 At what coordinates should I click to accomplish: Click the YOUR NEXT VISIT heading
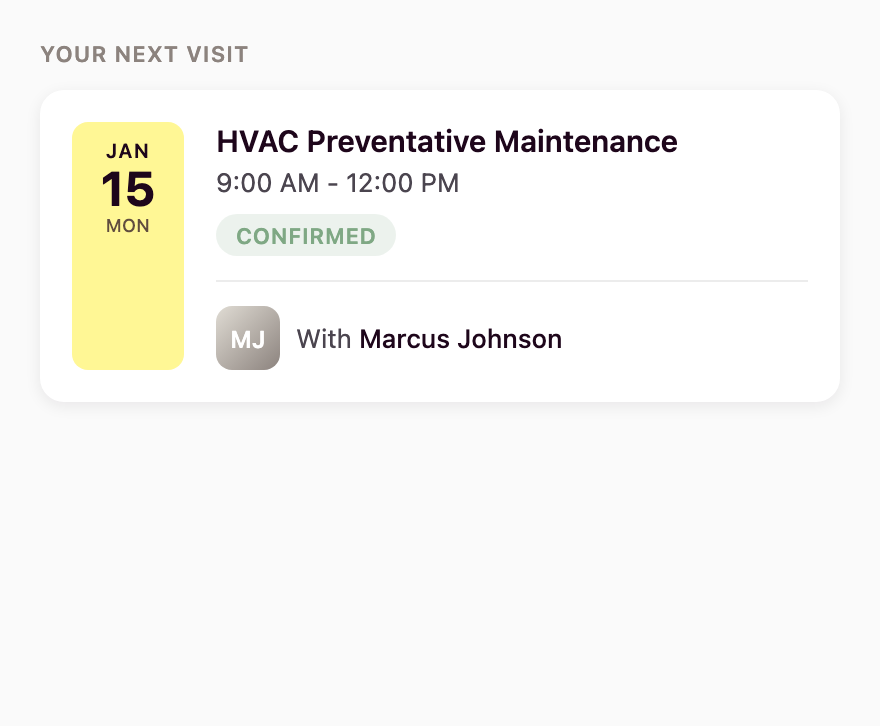coord(144,54)
